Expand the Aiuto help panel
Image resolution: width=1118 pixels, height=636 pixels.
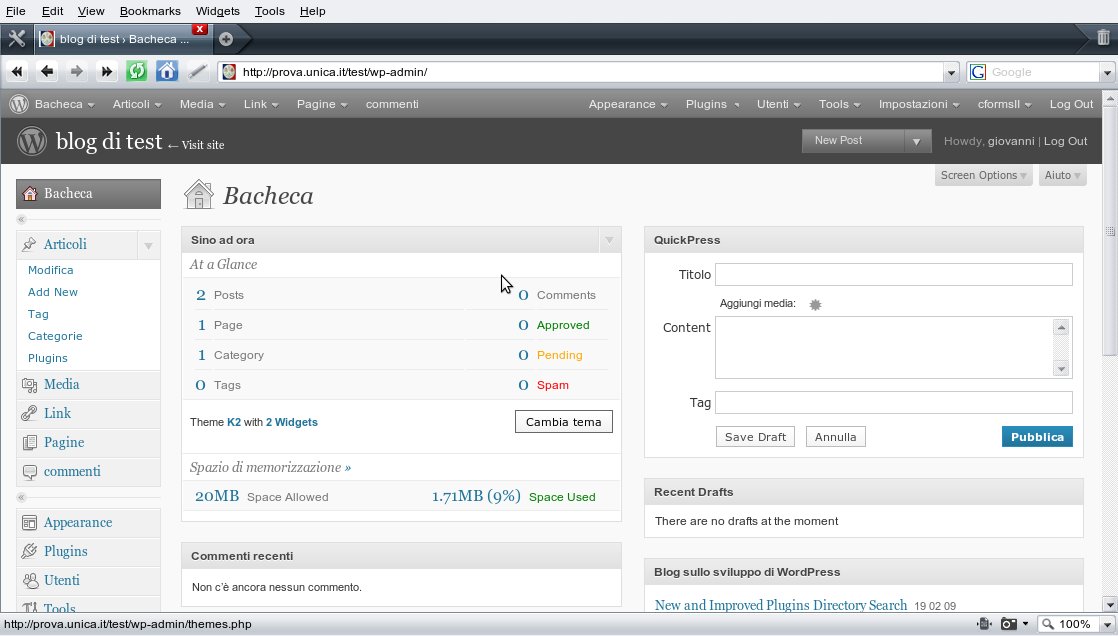coord(1062,175)
